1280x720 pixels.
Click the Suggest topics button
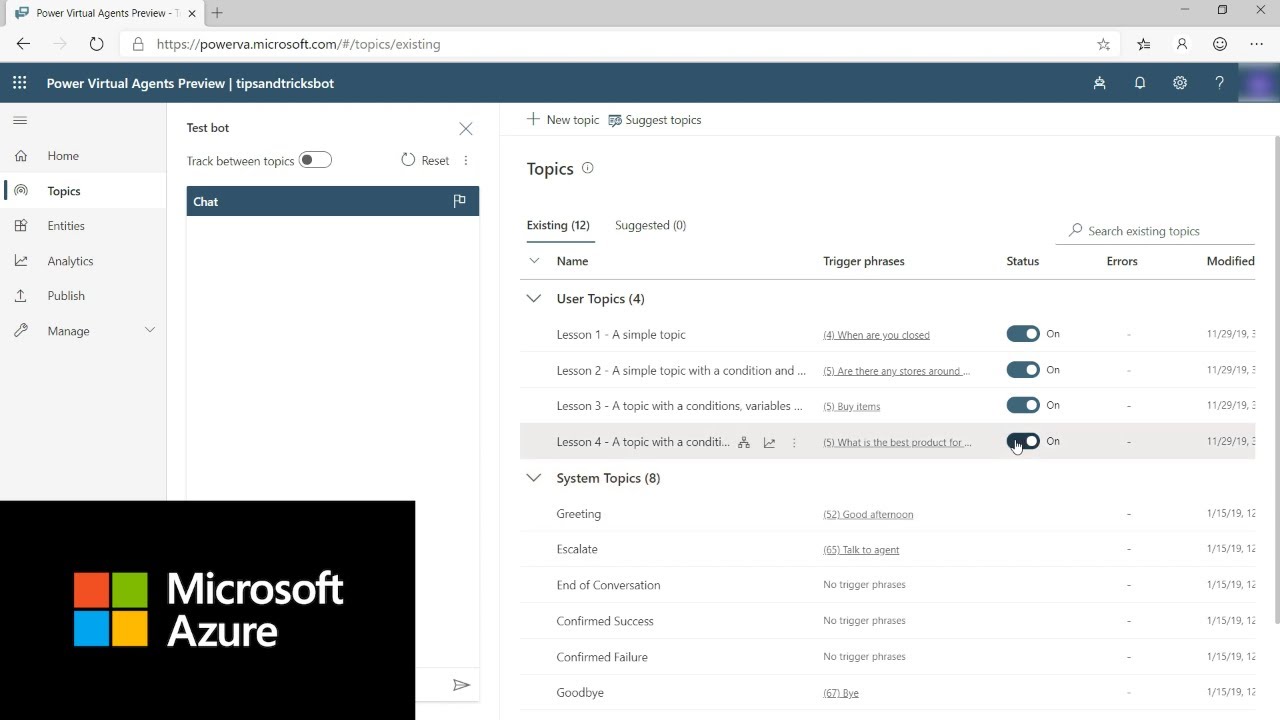655,120
